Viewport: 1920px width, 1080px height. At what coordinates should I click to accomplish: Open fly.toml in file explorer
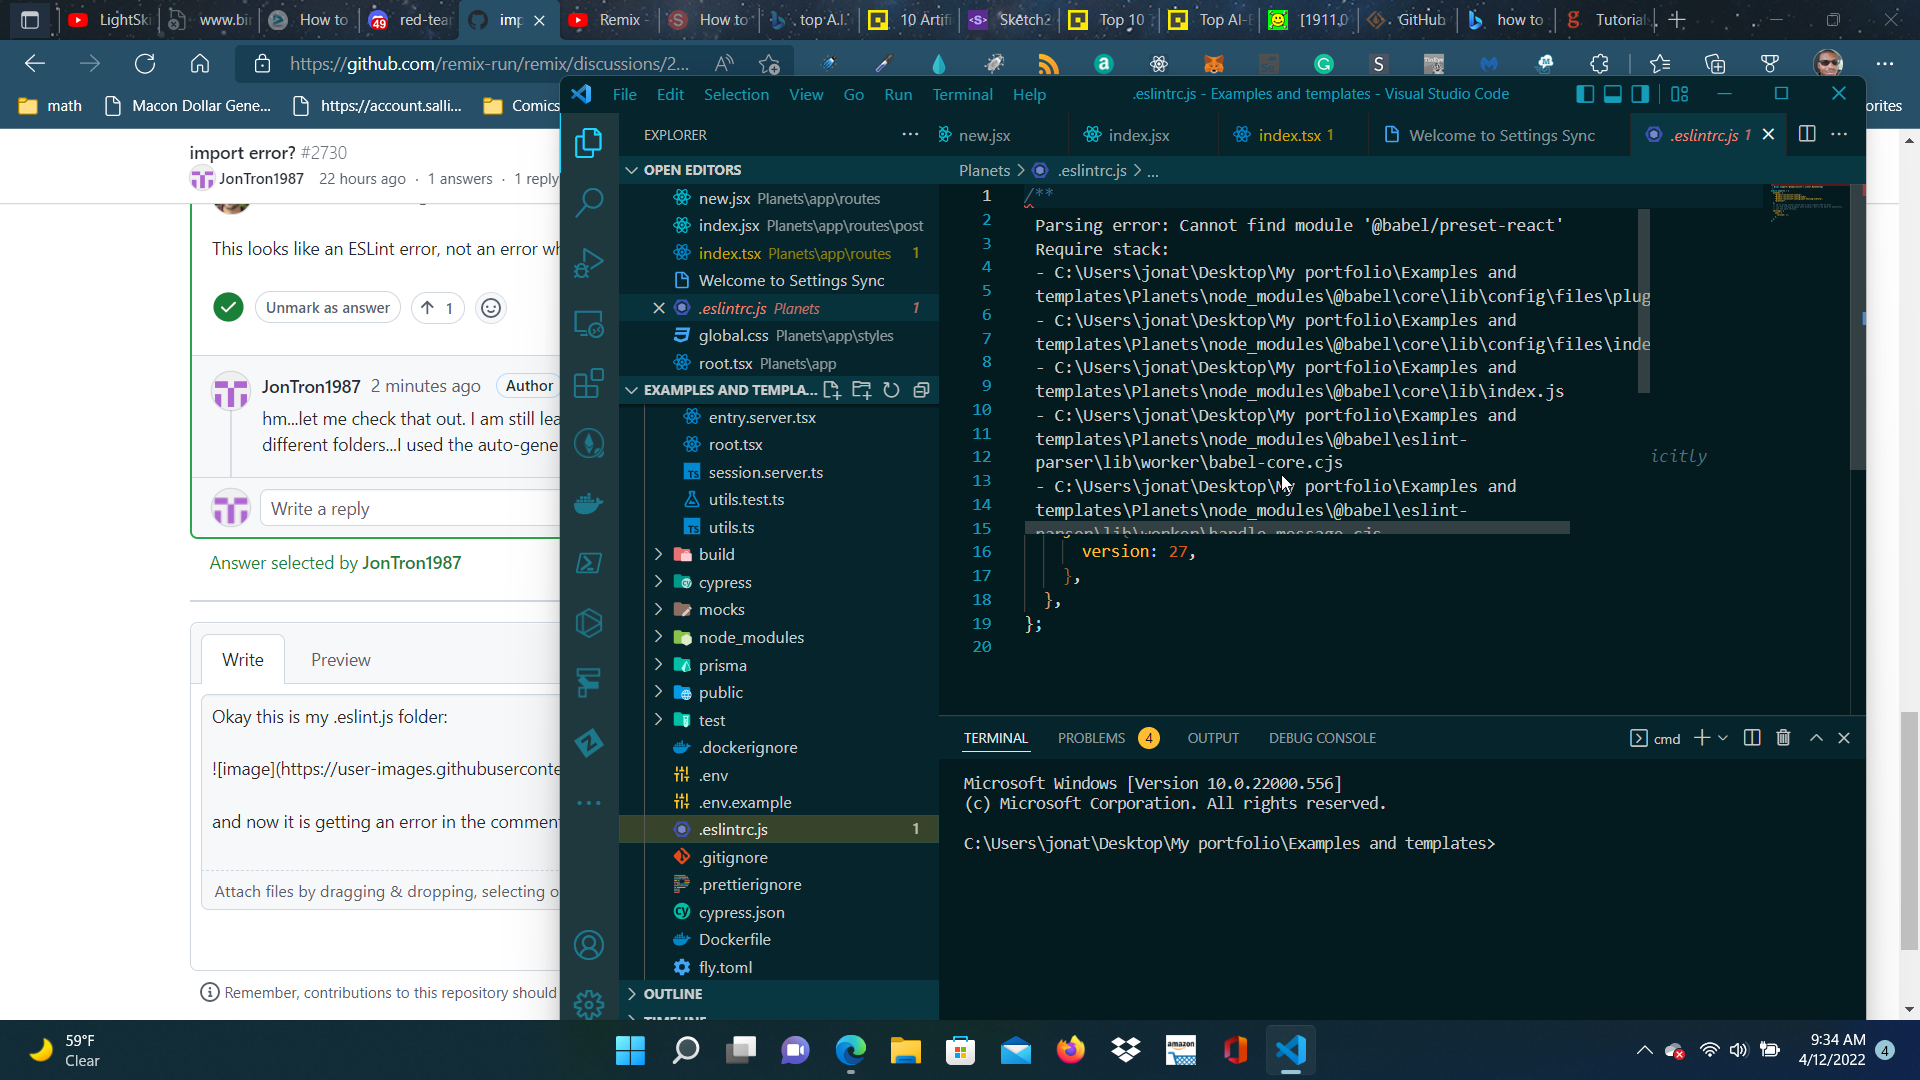tap(725, 967)
